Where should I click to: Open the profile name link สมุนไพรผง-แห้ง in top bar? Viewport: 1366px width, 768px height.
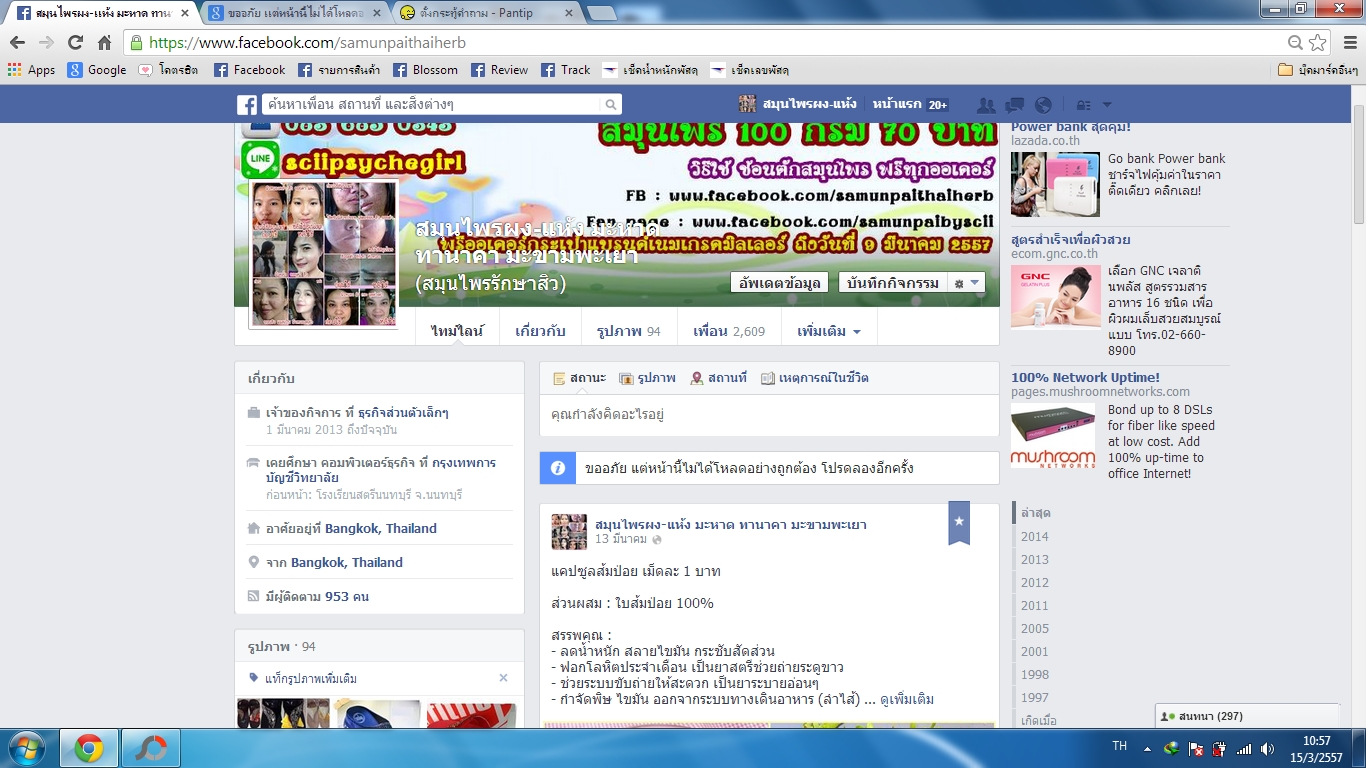pos(797,104)
